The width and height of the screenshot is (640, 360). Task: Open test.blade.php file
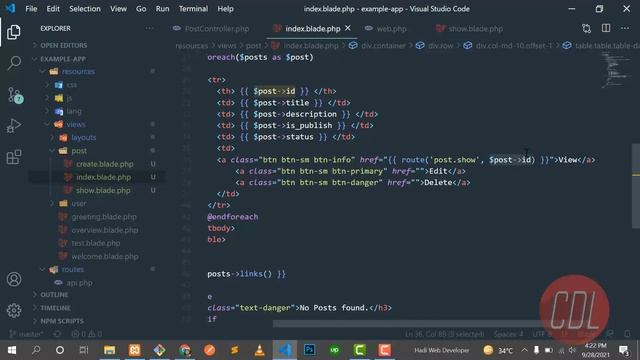97,243
